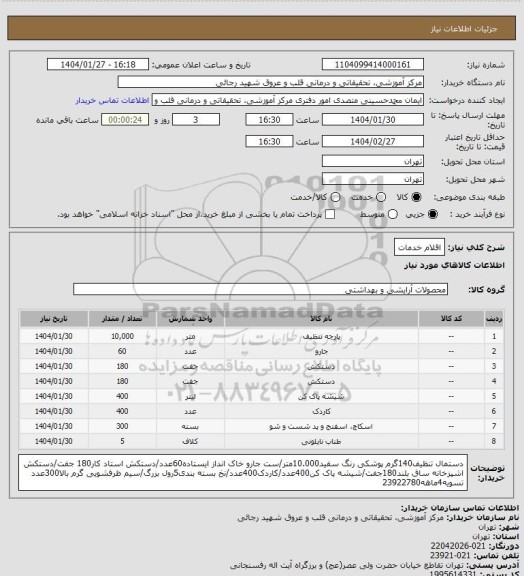Click unit لیتر in the شیشه پاک کن row

[190, 396]
